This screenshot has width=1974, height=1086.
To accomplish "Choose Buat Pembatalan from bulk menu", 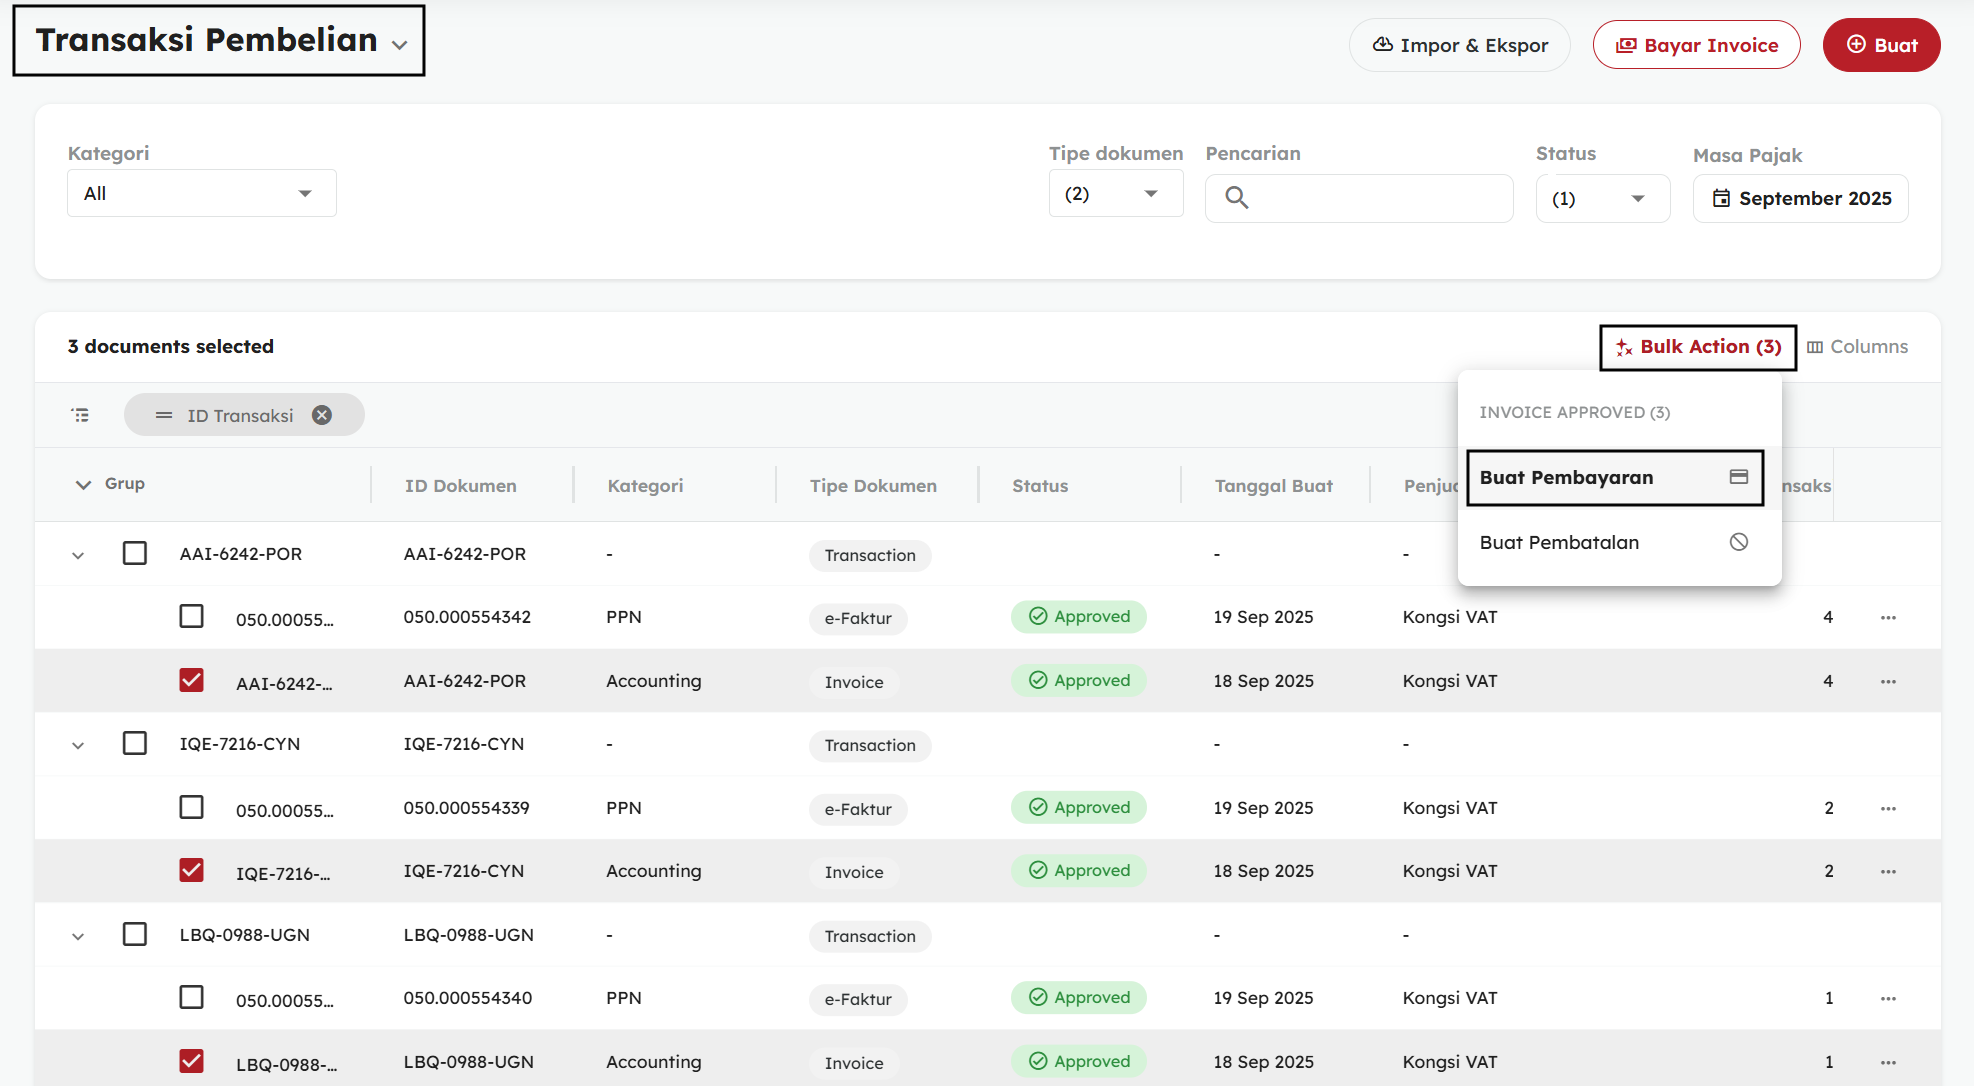I will click(x=1559, y=543).
